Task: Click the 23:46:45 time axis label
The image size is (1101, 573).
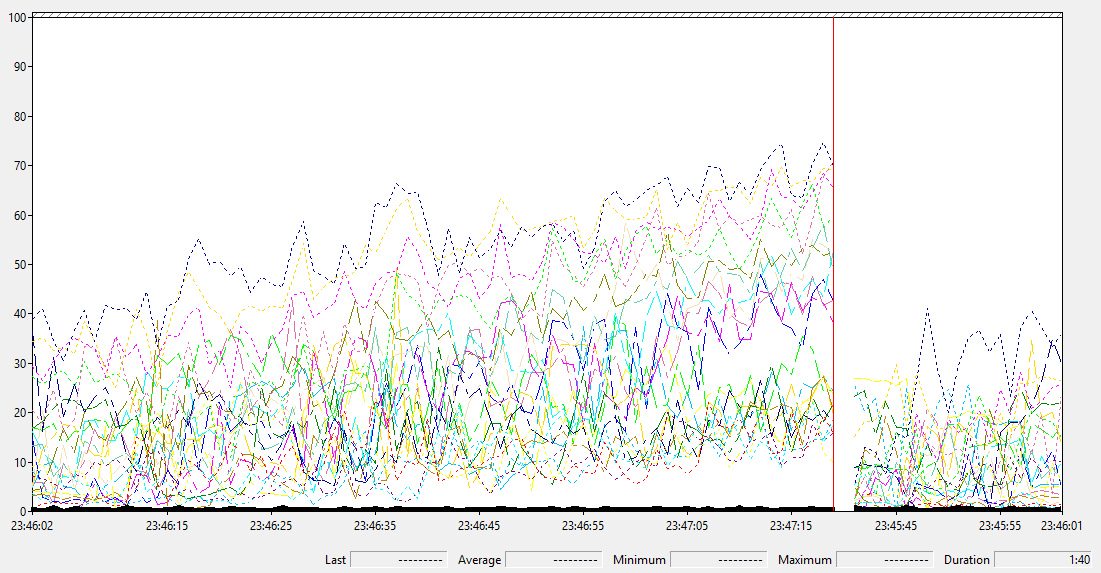Action: click(479, 525)
